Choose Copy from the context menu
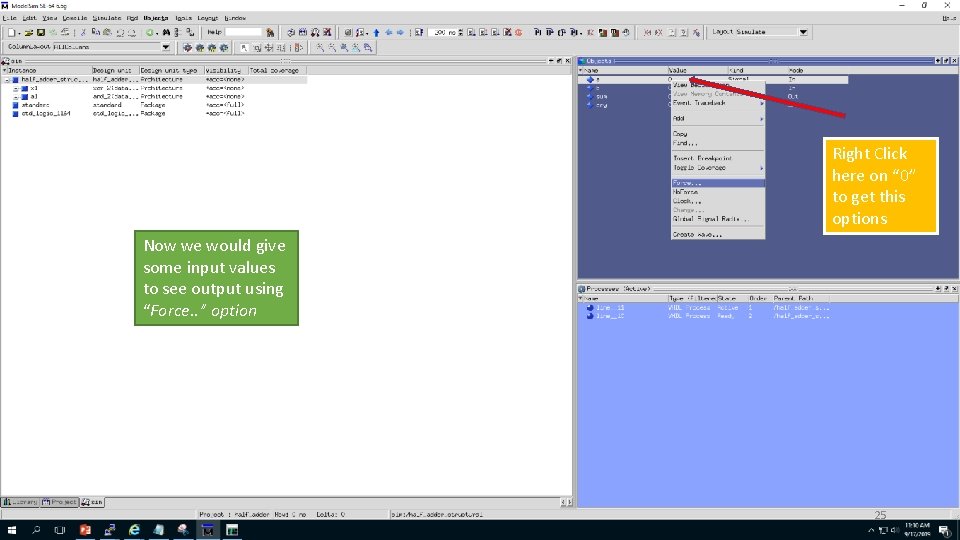960x540 pixels. point(718,133)
